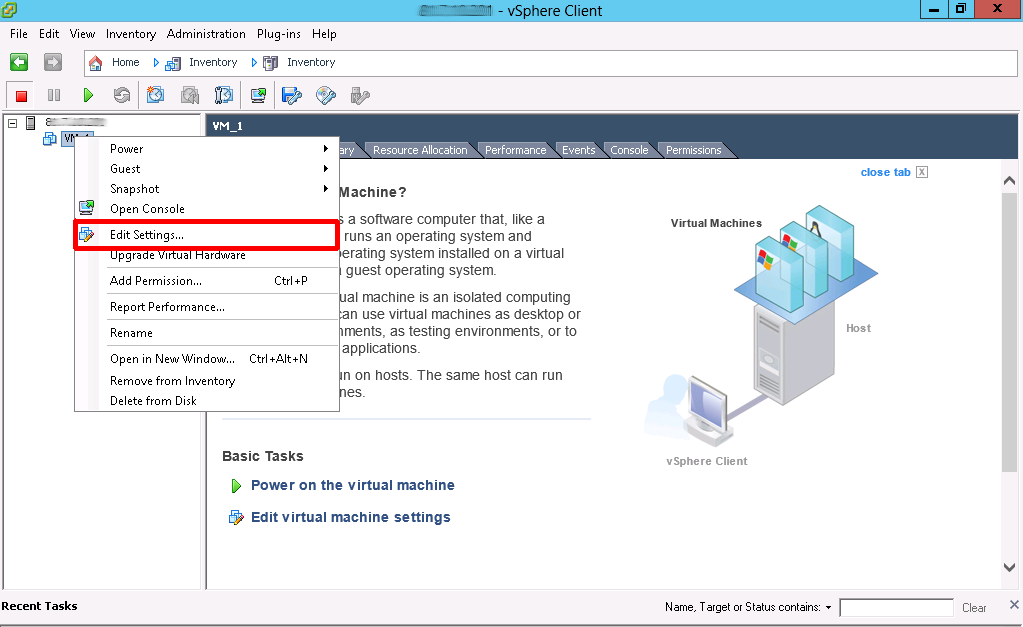
Task: Click the icon next to Edit virtual machine settings
Action: click(x=236, y=517)
